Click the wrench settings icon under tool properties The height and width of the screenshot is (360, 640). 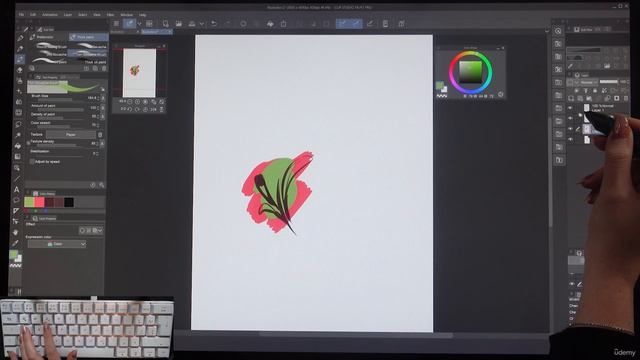tap(101, 185)
